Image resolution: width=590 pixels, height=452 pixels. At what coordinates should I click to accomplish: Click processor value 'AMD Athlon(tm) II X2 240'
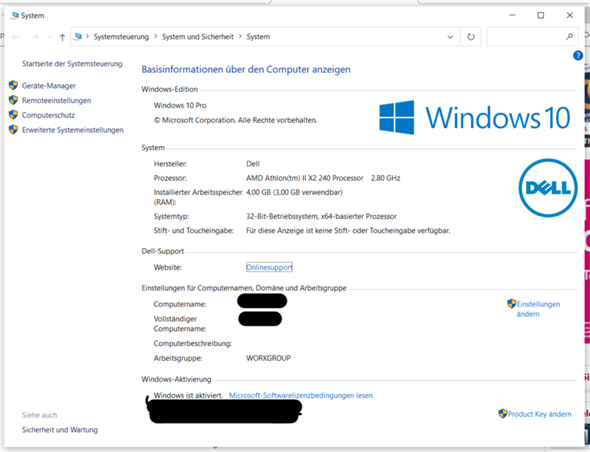pyautogui.click(x=305, y=178)
